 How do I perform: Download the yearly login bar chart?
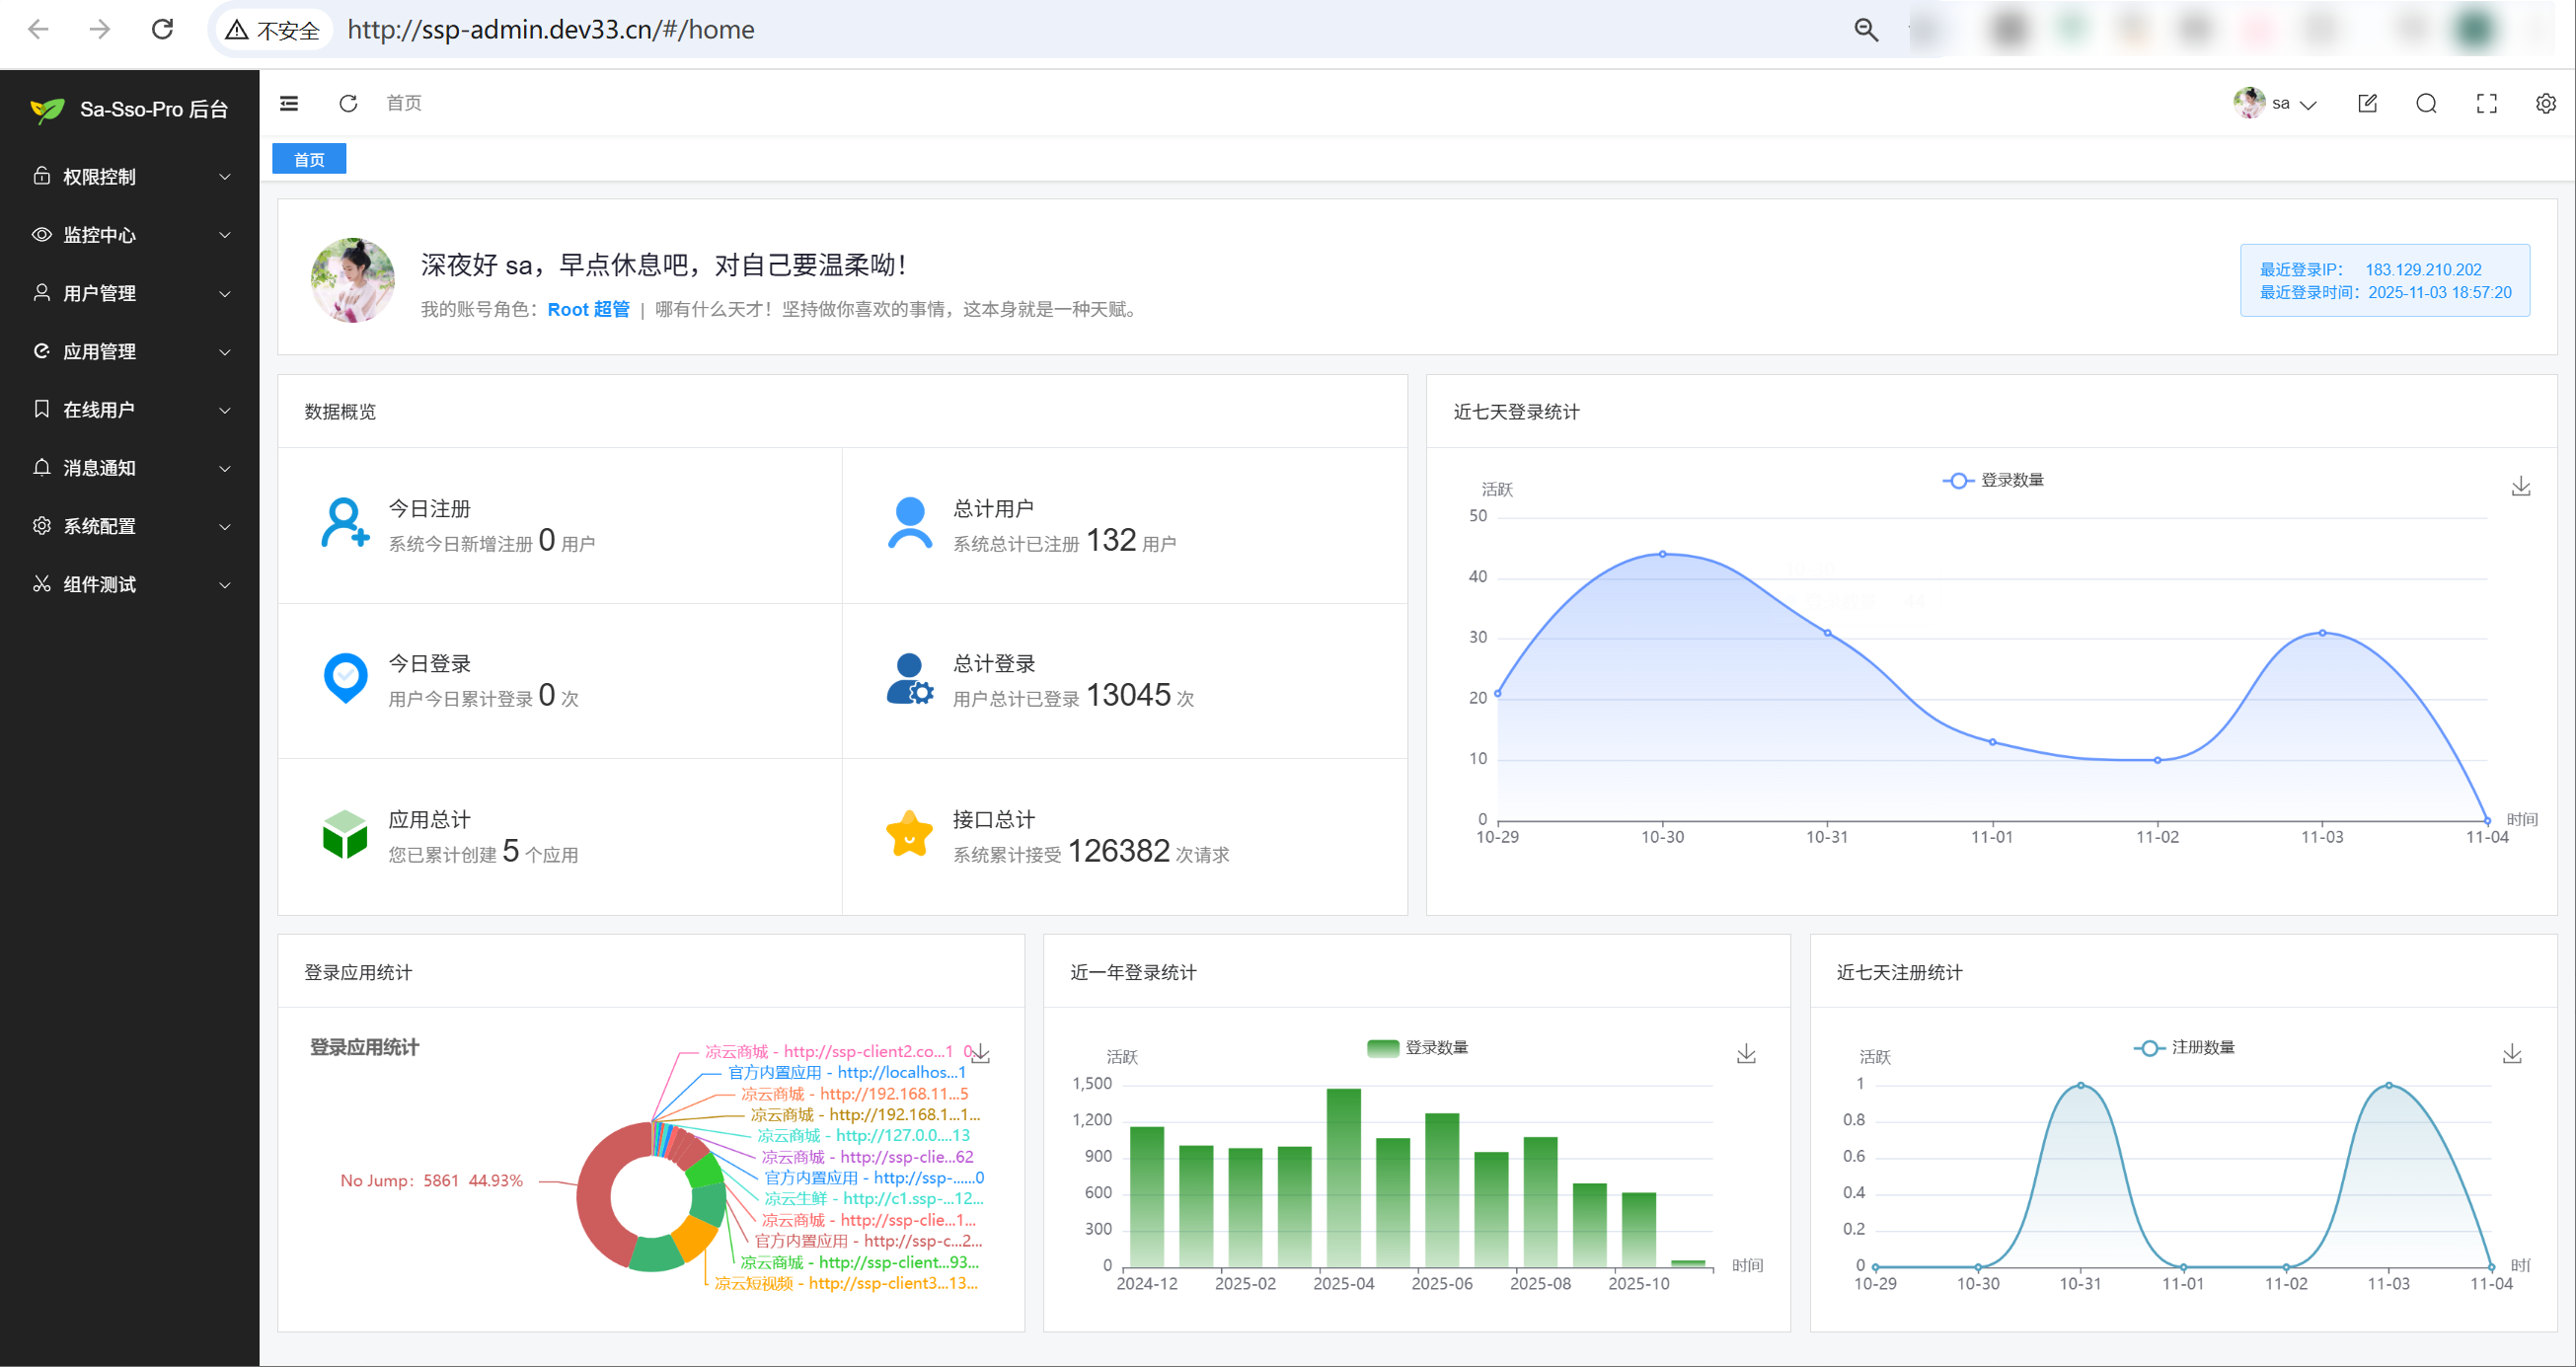click(x=1746, y=1054)
